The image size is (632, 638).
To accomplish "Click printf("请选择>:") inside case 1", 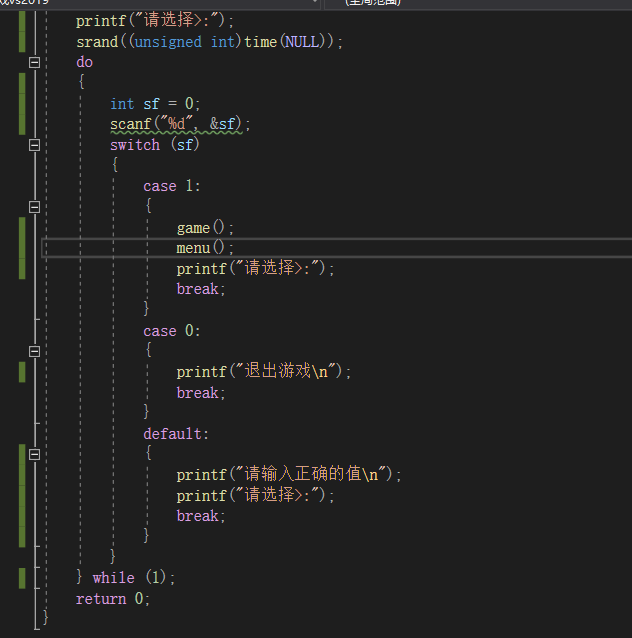I will pyautogui.click(x=255, y=269).
